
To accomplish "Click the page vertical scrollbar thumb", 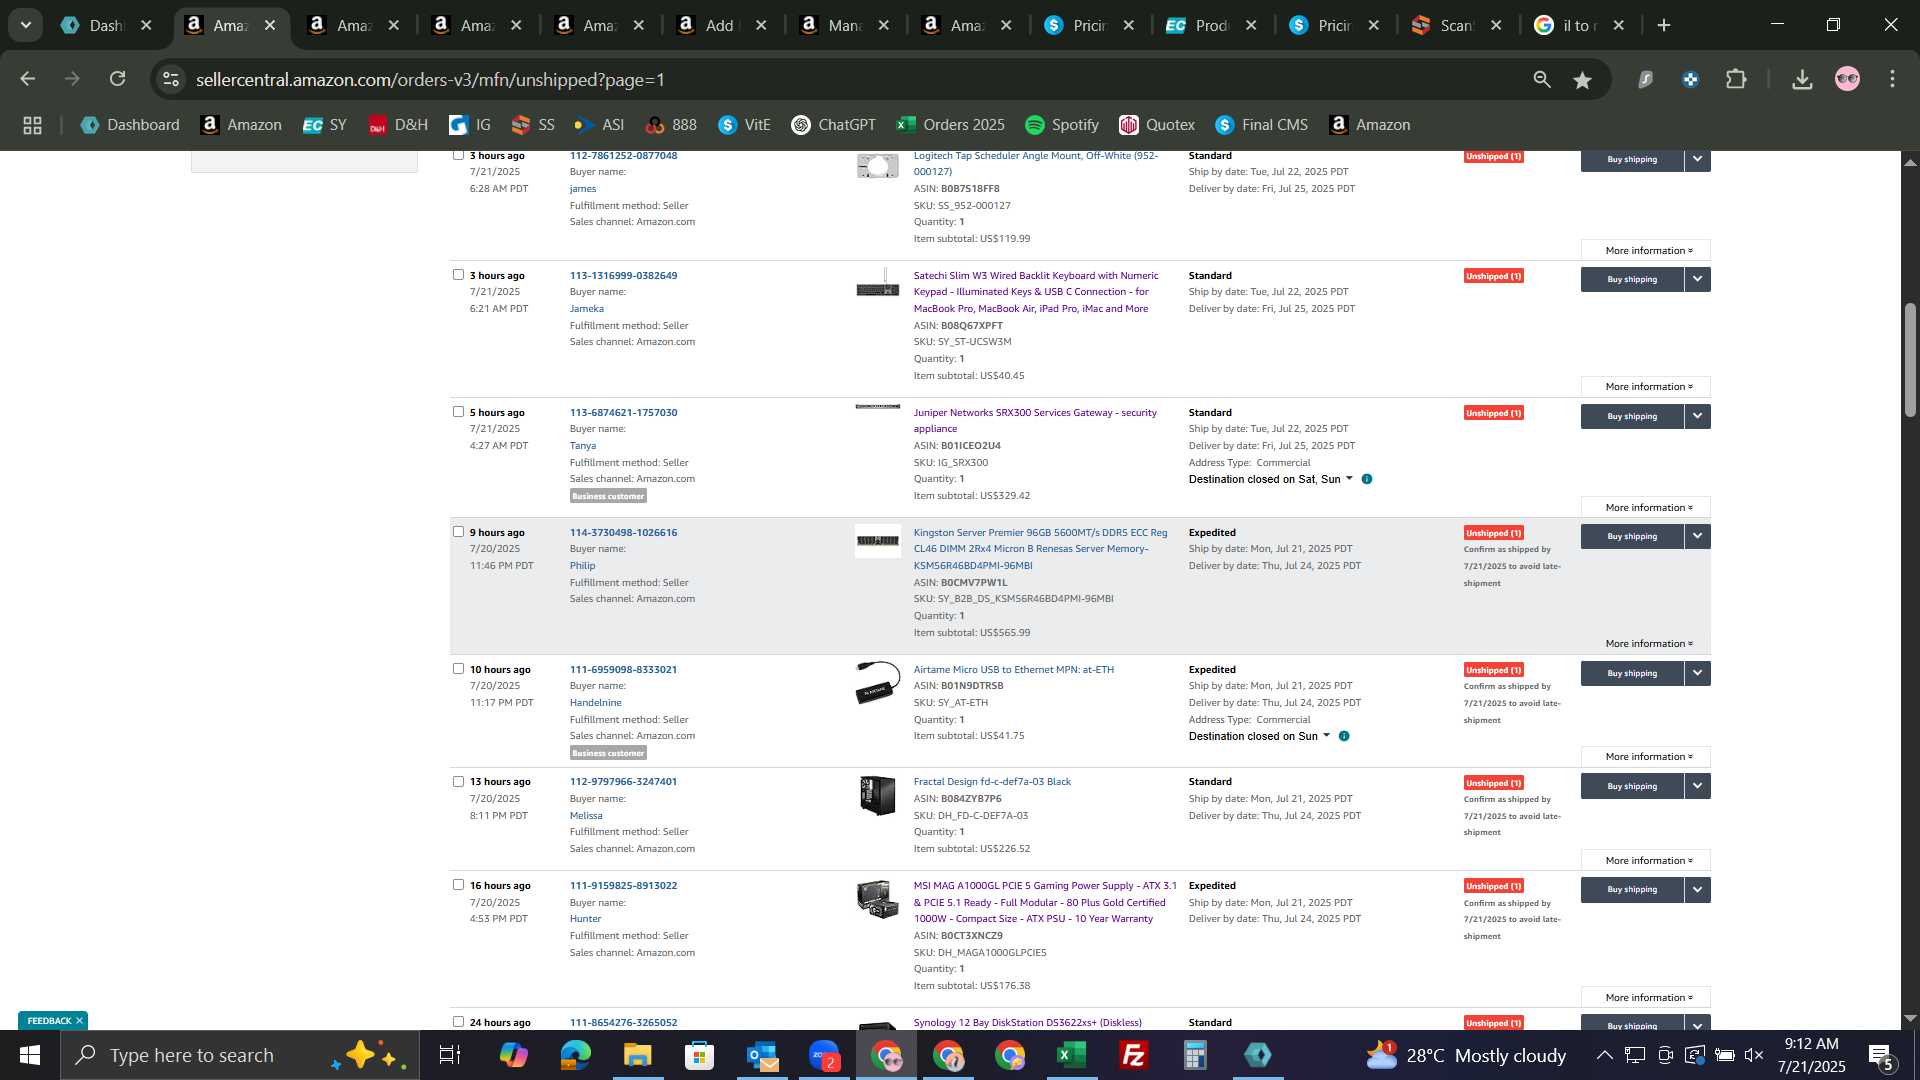I will coord(1910,360).
